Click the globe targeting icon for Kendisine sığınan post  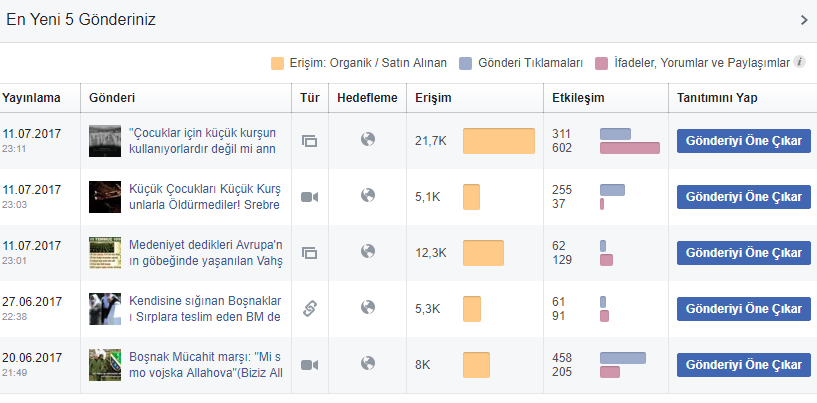[x=368, y=307]
